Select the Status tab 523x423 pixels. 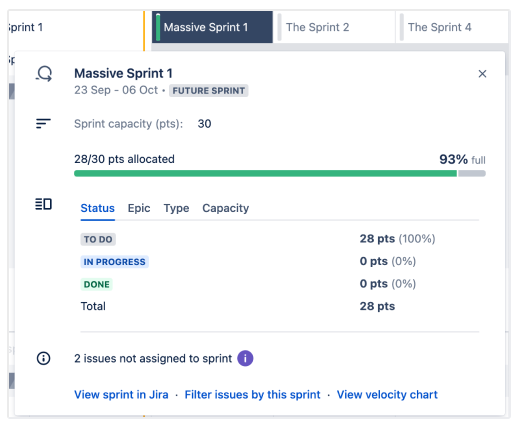point(97,208)
